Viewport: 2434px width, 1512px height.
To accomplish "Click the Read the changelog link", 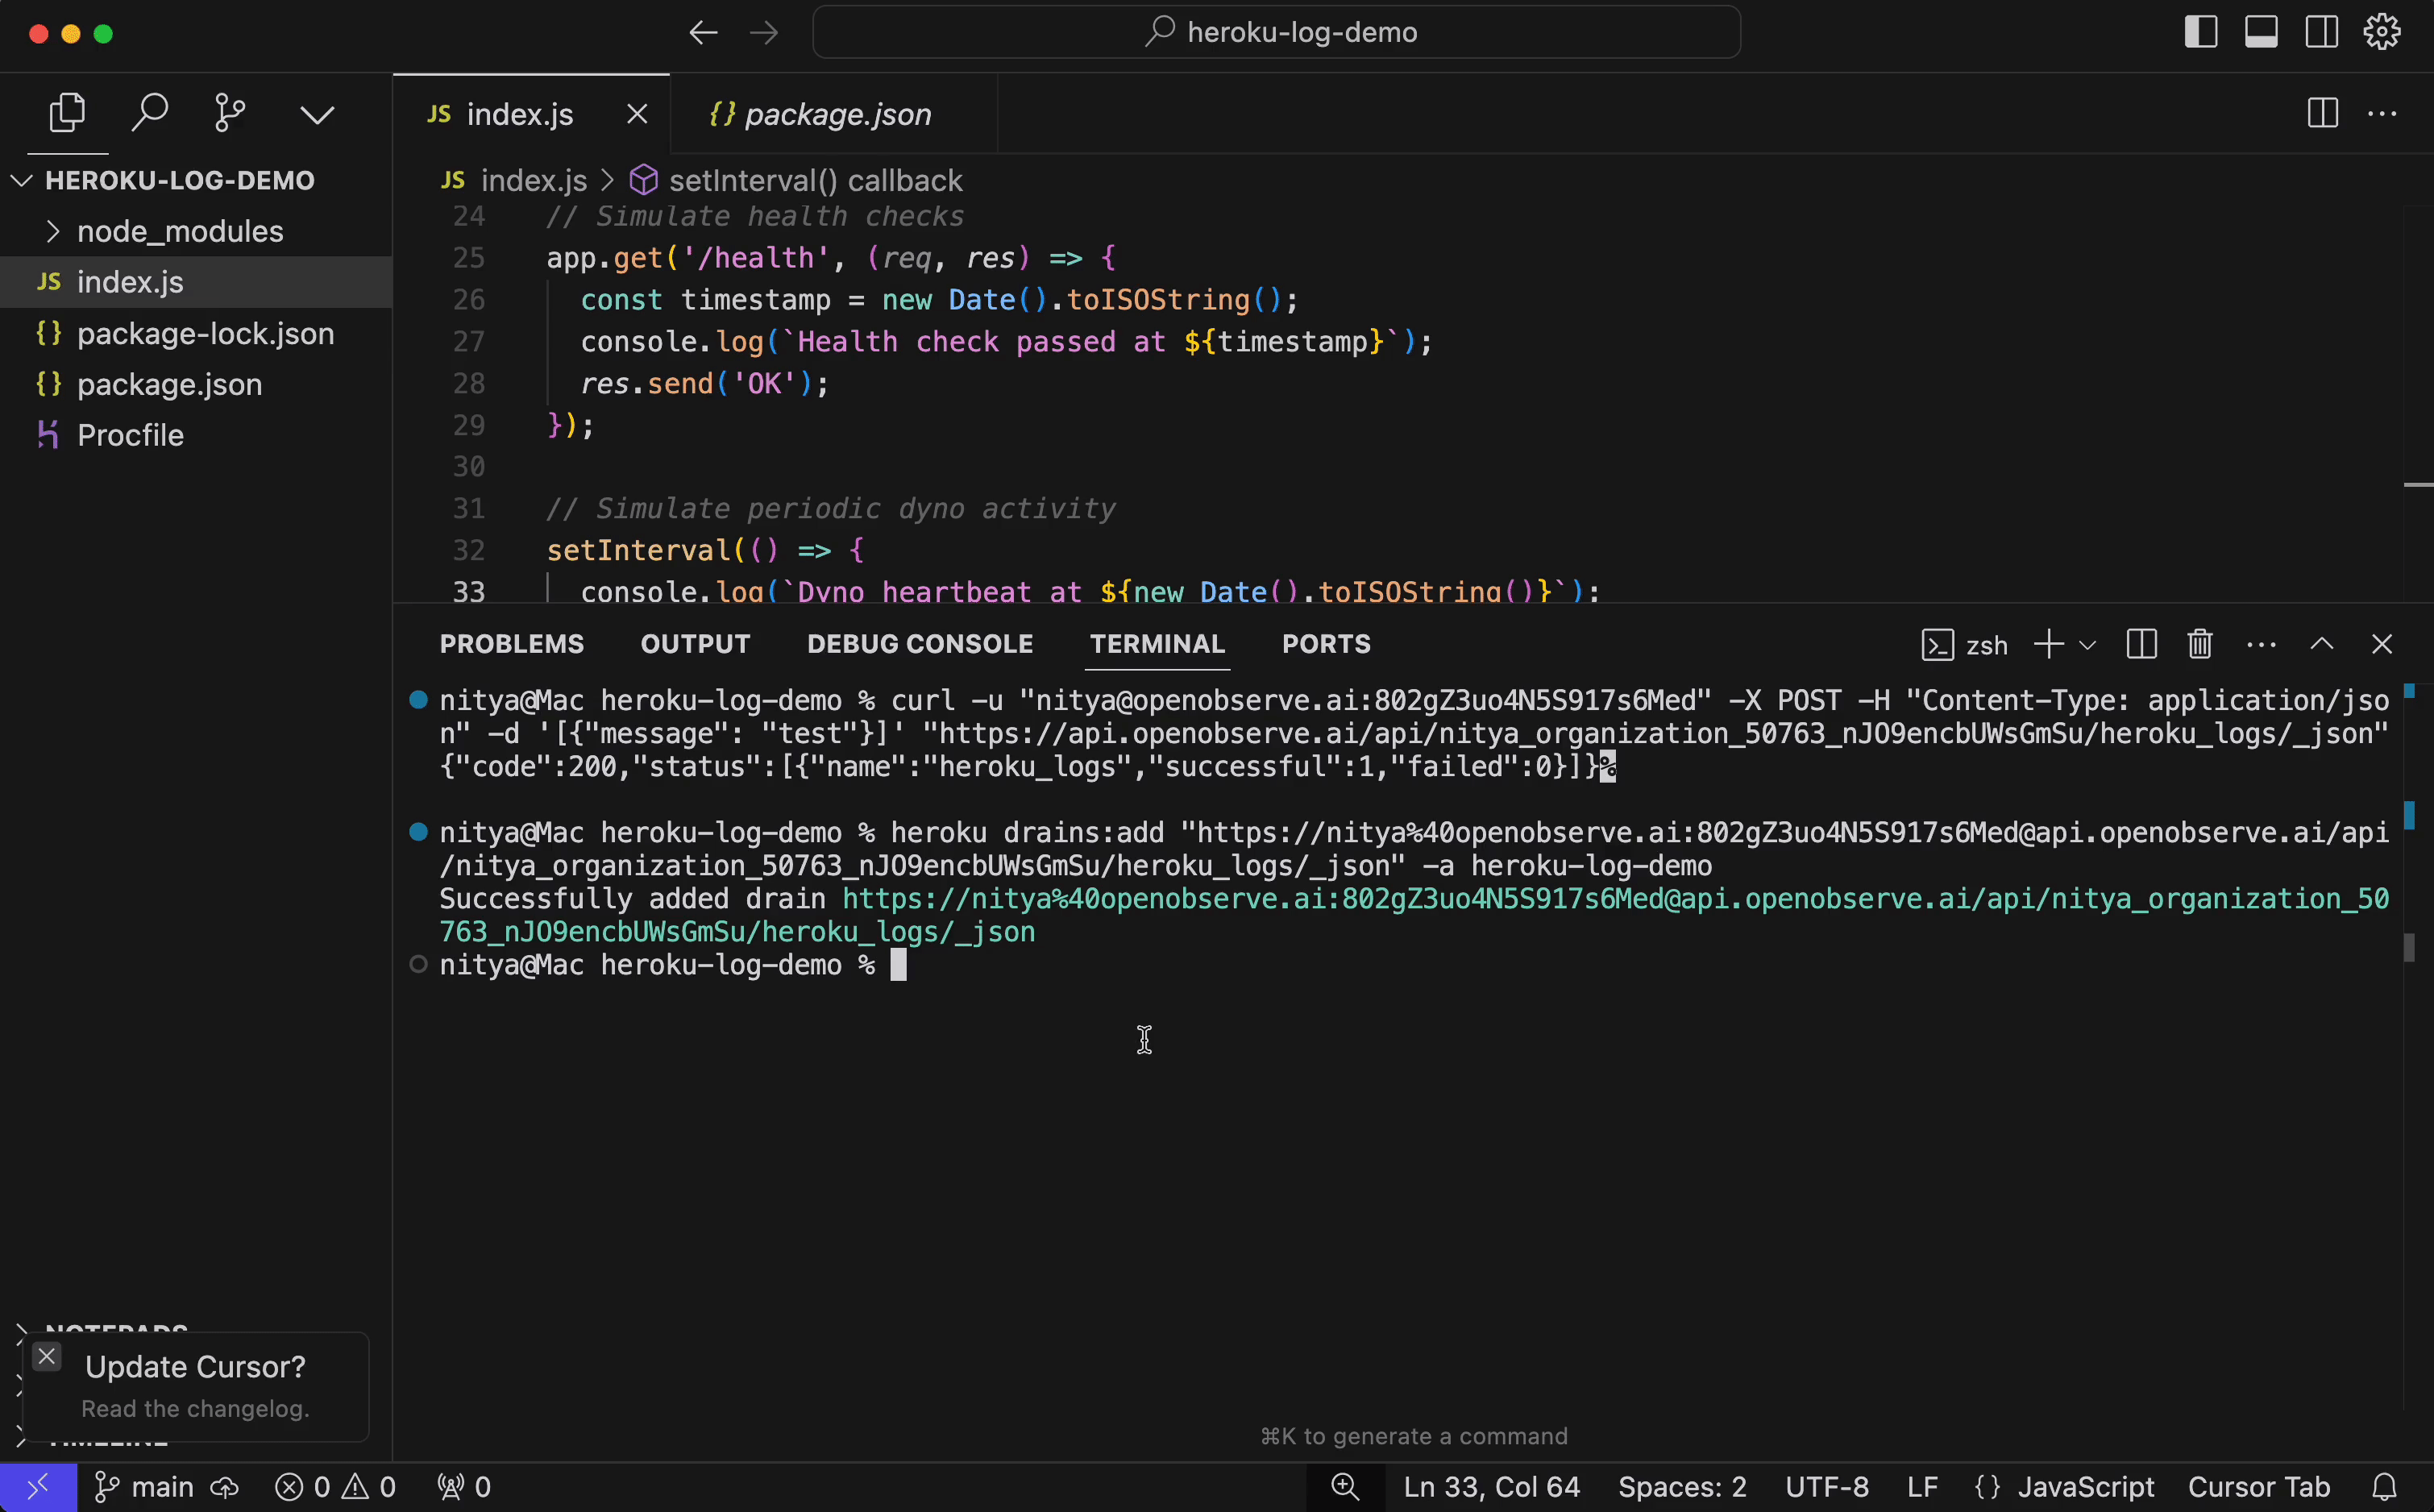I will click(195, 1408).
